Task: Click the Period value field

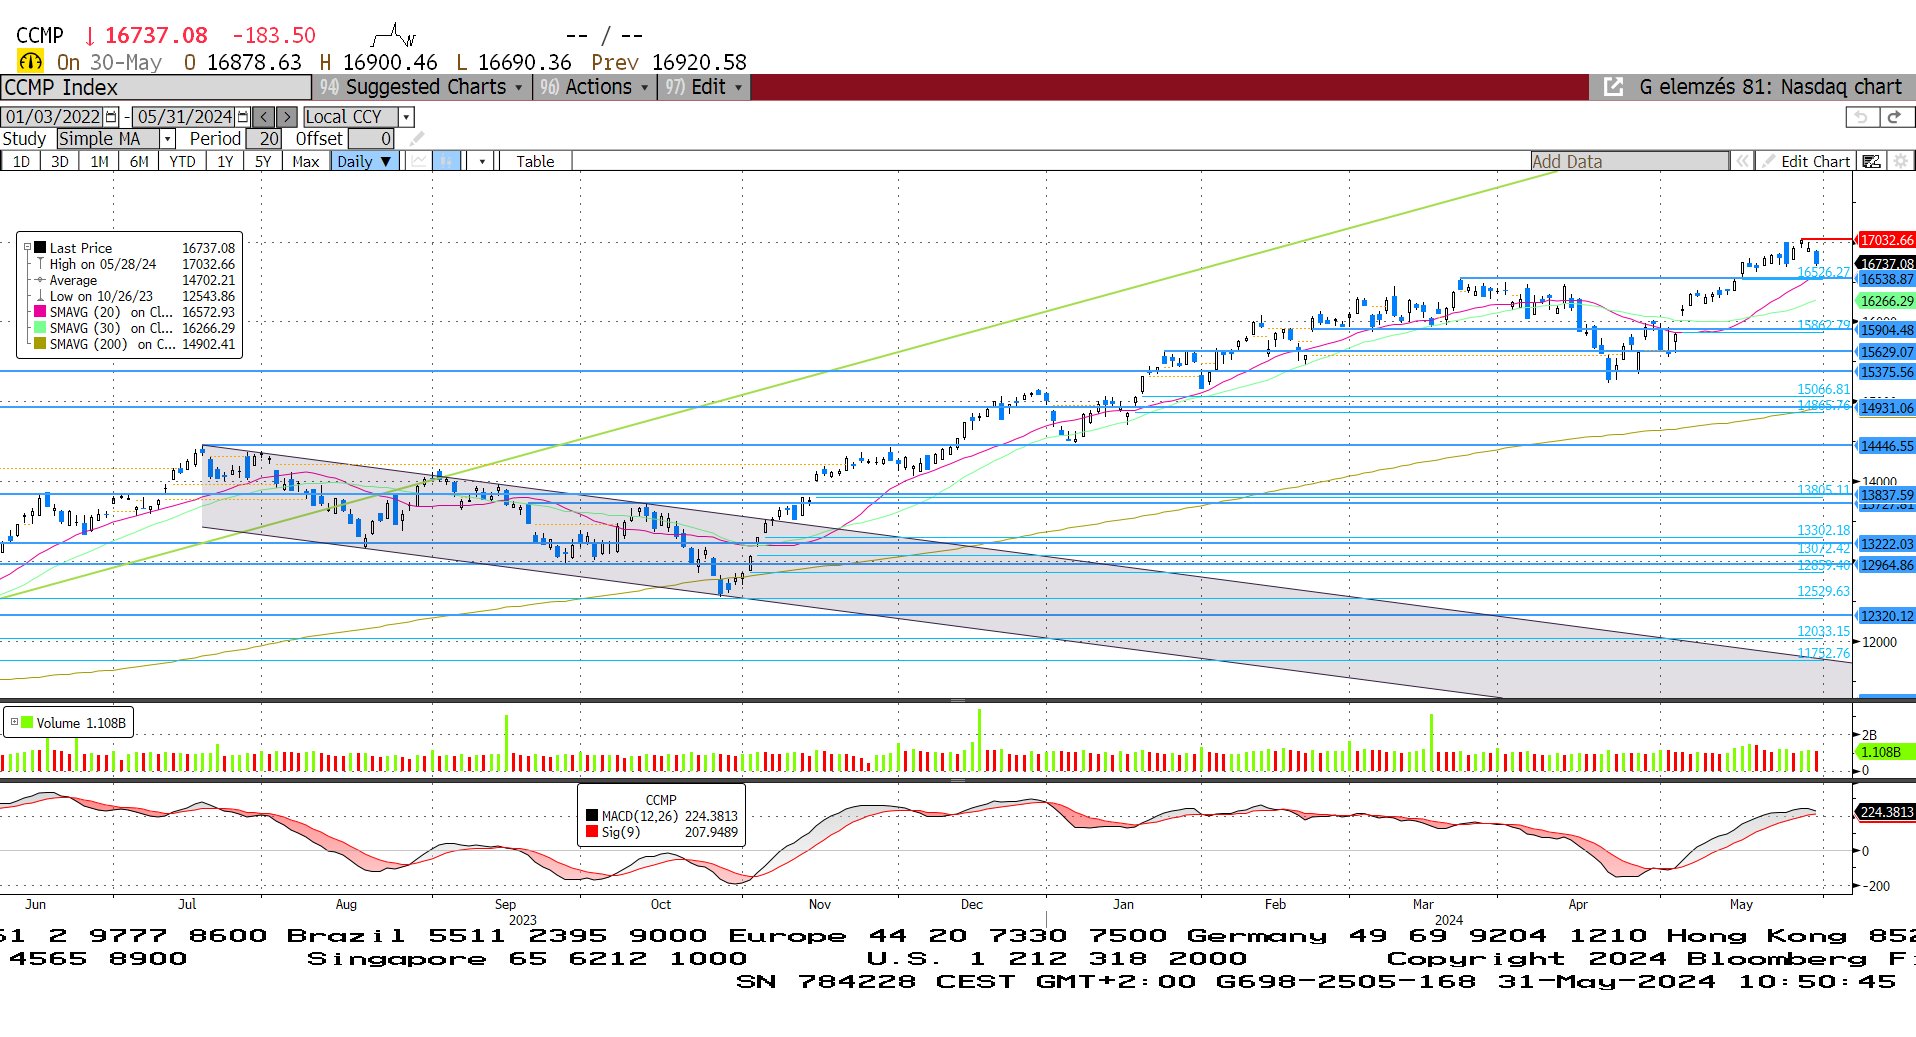Action: click(264, 139)
